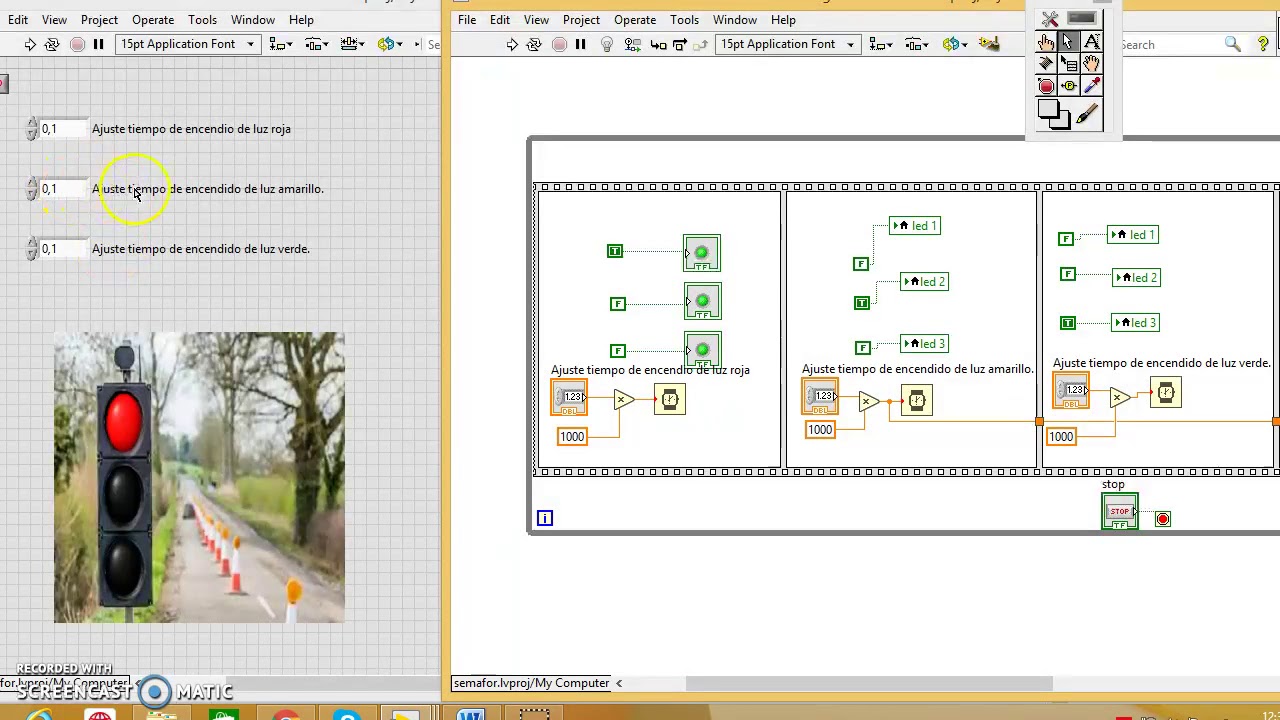Open the File menu in block diagram

(467, 20)
